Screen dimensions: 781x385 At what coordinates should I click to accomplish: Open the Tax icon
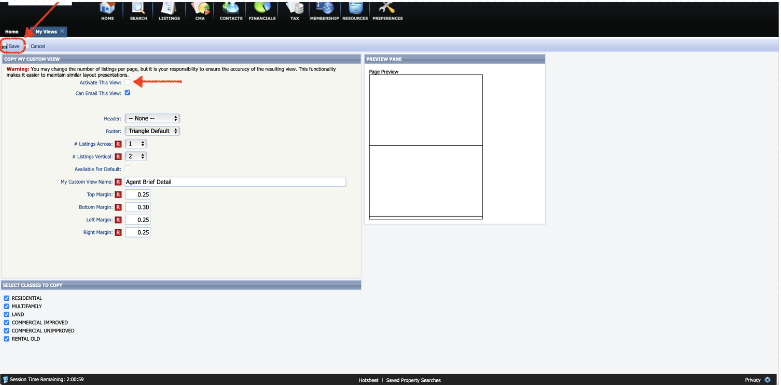pyautogui.click(x=294, y=7)
